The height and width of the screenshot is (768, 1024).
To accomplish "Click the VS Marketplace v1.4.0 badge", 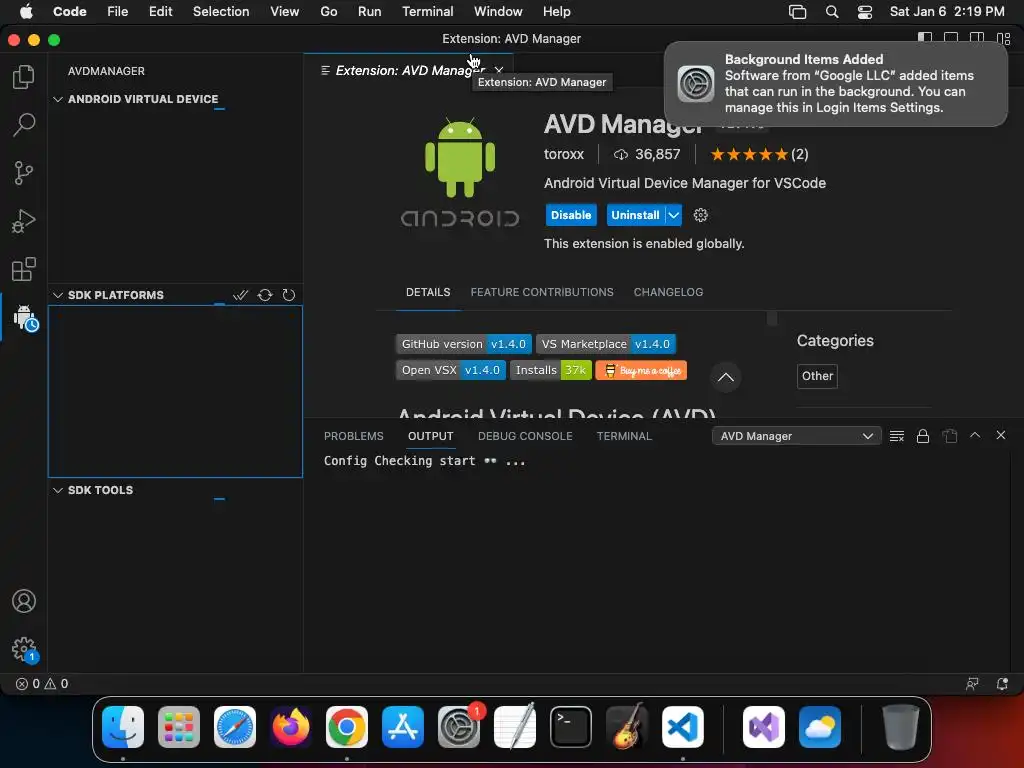I will pyautogui.click(x=605, y=344).
